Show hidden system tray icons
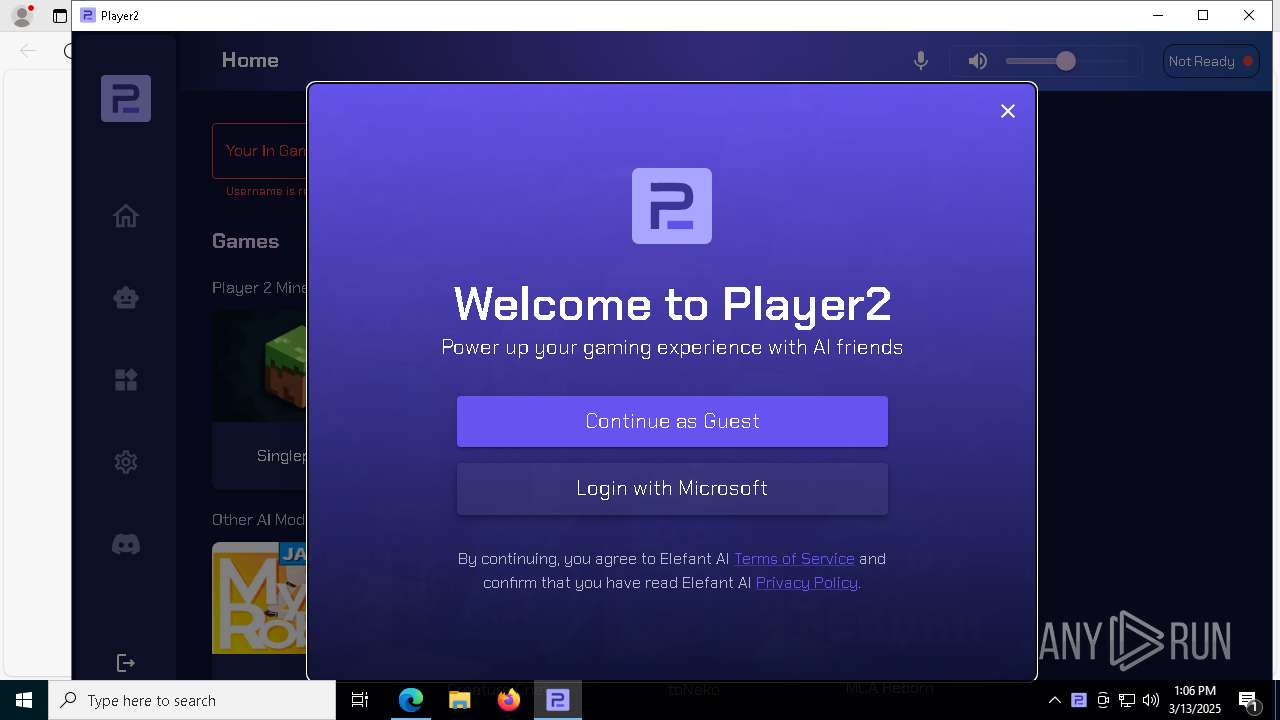 click(1054, 700)
